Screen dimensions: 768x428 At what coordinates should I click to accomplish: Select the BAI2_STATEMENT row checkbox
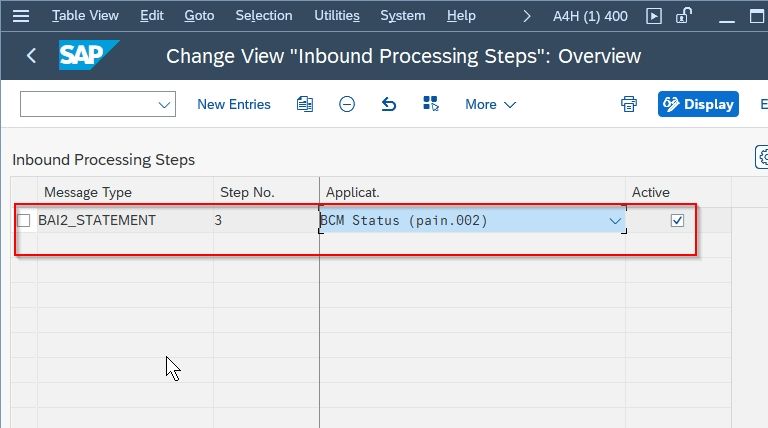24,220
